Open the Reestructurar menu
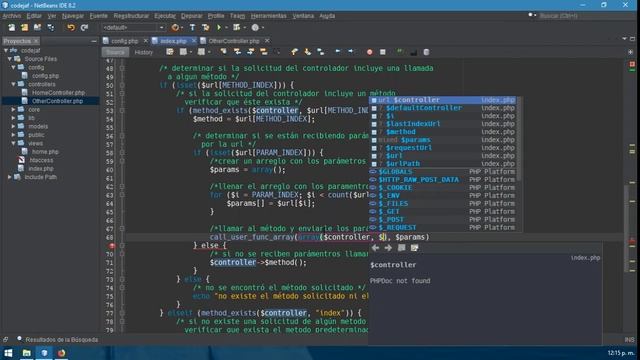640x360 pixels. [131, 16]
